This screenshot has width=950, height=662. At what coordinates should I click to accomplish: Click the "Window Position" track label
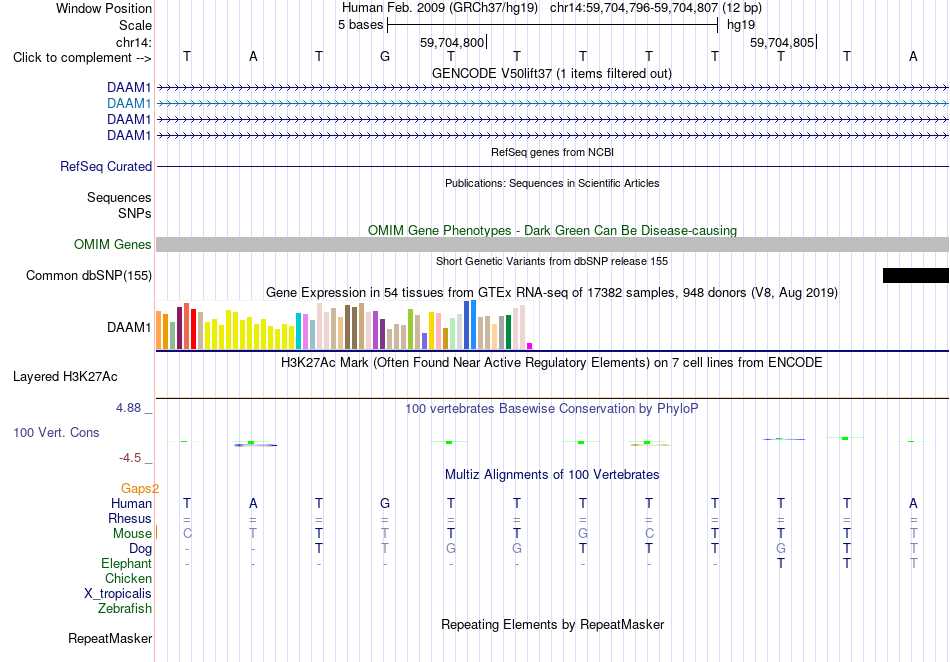coord(104,8)
